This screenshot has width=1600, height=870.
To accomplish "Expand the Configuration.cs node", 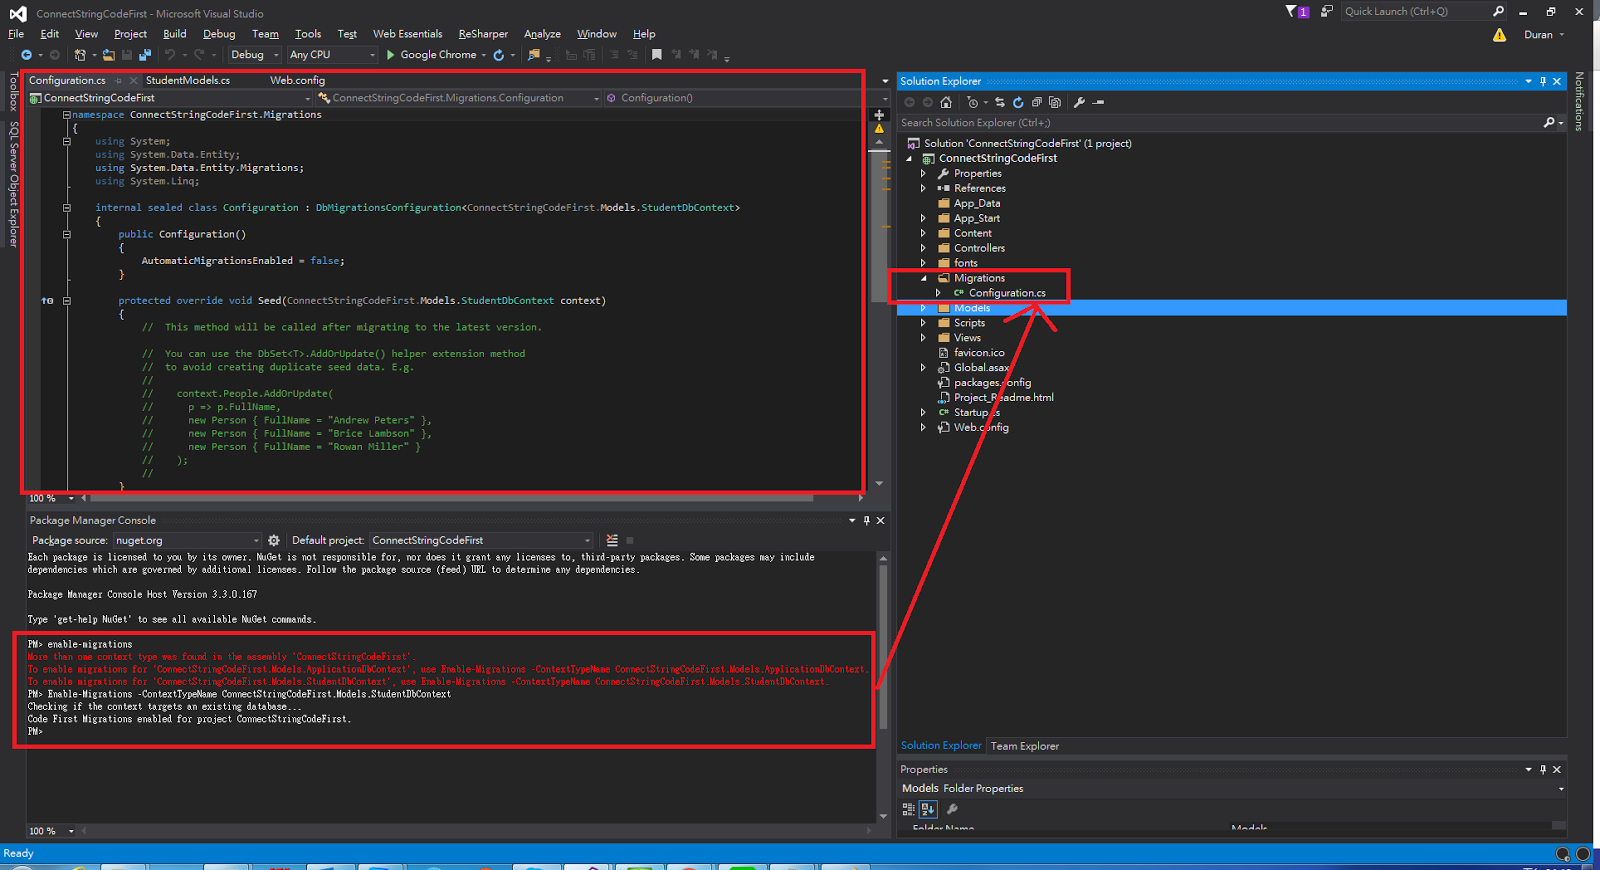I will coord(938,293).
